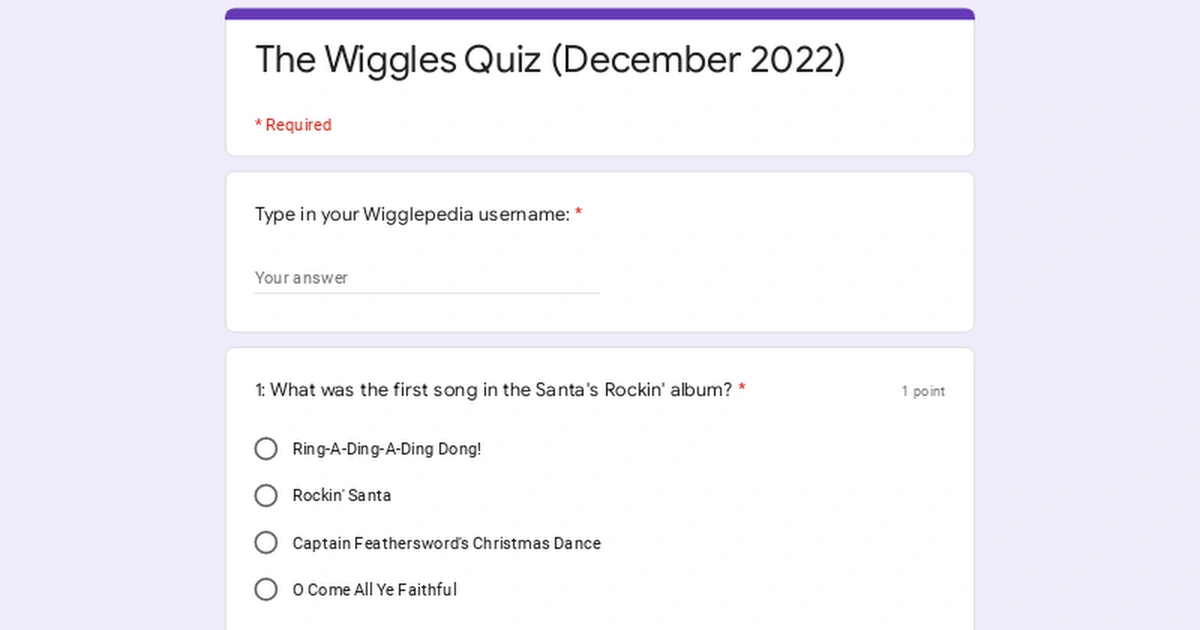This screenshot has width=1200, height=630.
Task: Click the red asterisk beside the username prompt
Action: pos(578,212)
